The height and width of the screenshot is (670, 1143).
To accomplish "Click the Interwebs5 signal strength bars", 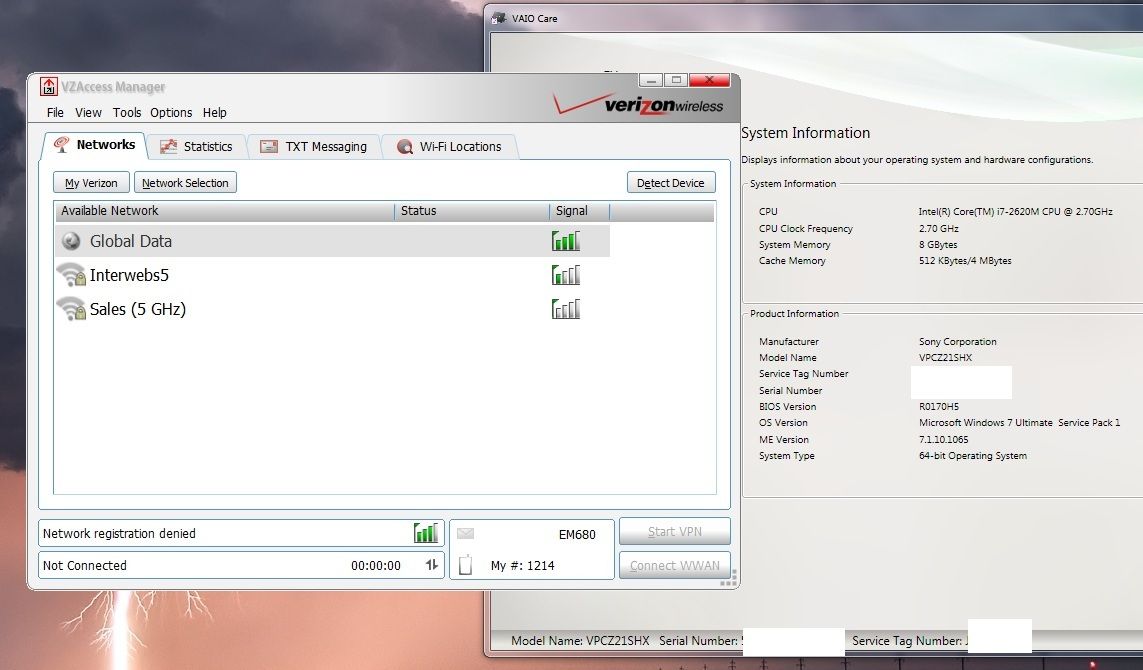I will coord(566,275).
